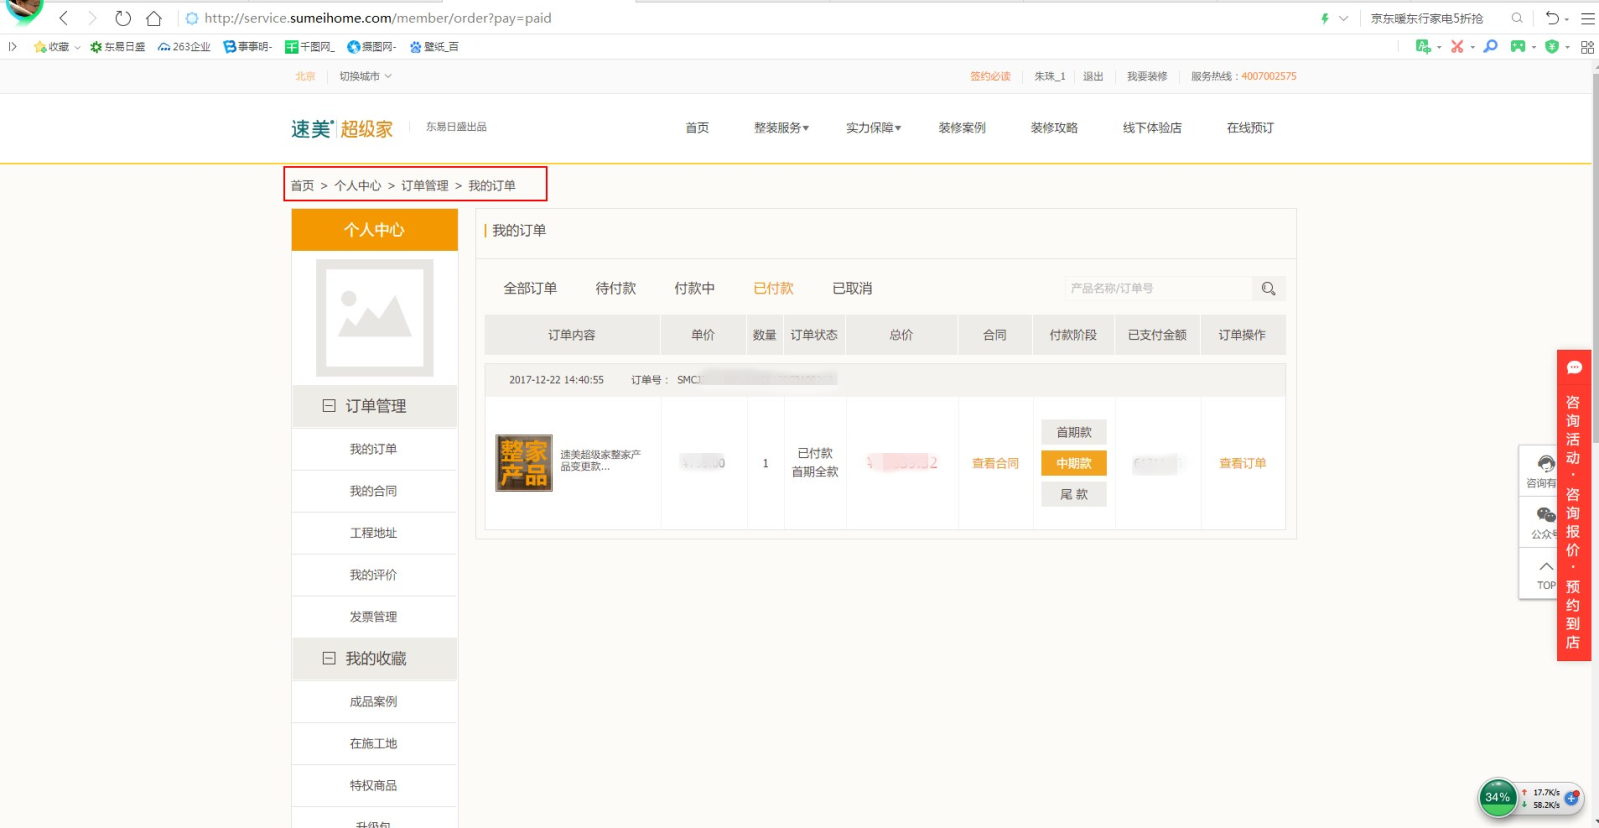Image resolution: width=1599 pixels, height=828 pixels.
Task: Open the 263企业 bookmark
Action: (x=184, y=47)
